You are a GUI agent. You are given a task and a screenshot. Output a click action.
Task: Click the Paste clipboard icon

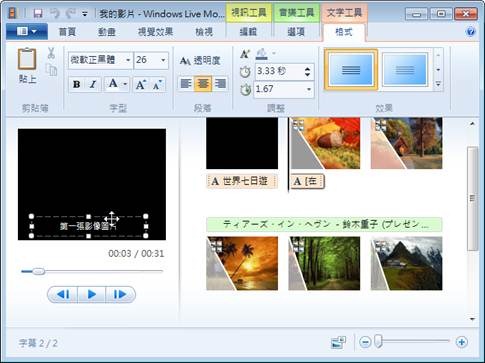point(27,60)
